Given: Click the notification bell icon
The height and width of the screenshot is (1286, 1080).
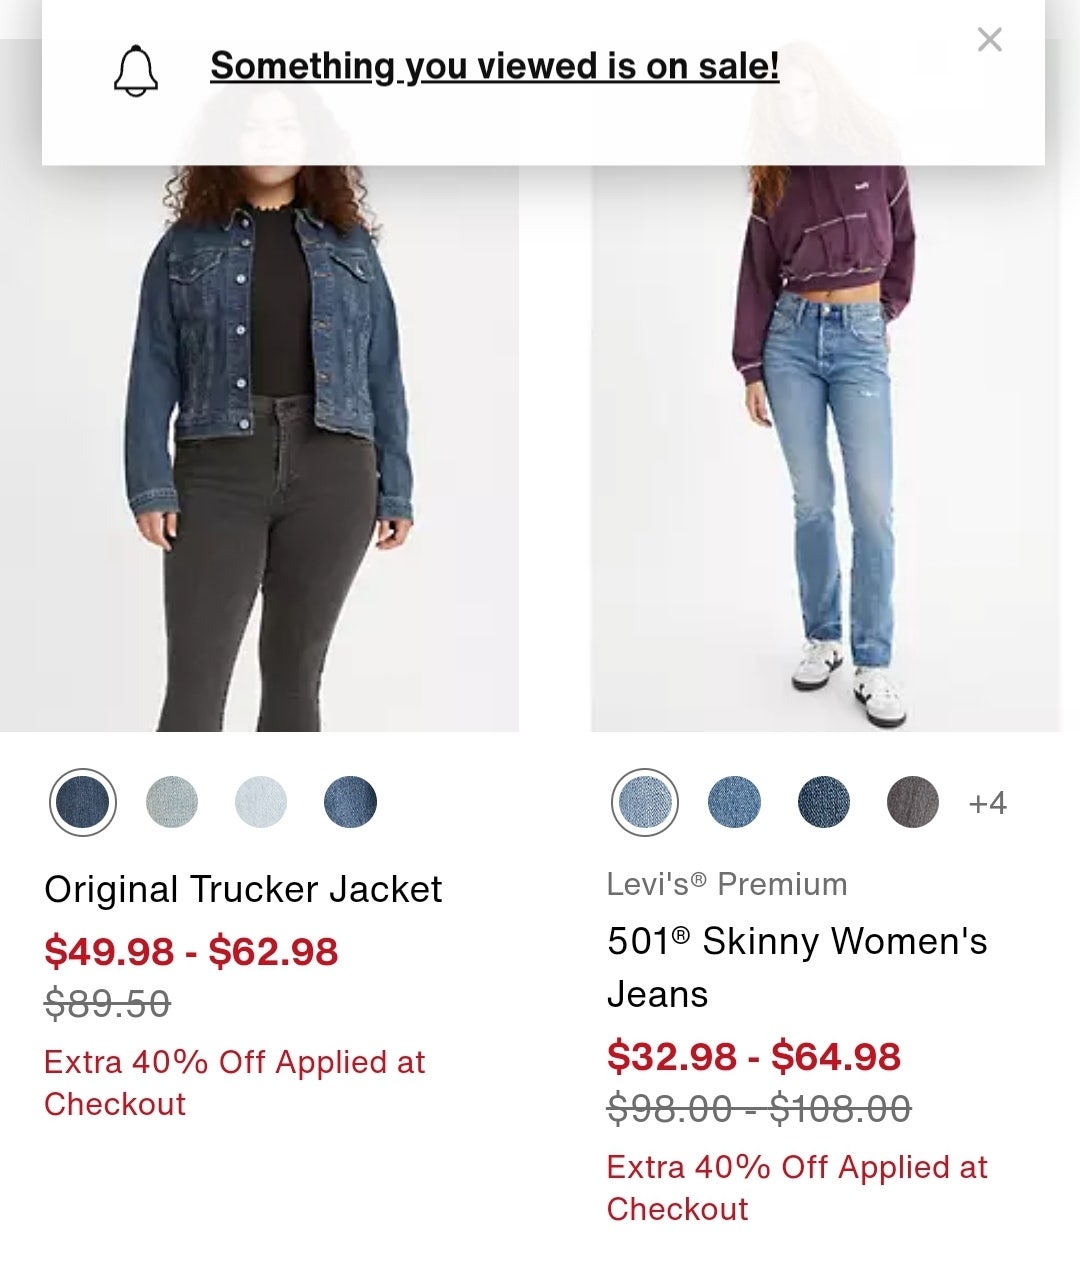Looking at the screenshot, I should point(136,71).
